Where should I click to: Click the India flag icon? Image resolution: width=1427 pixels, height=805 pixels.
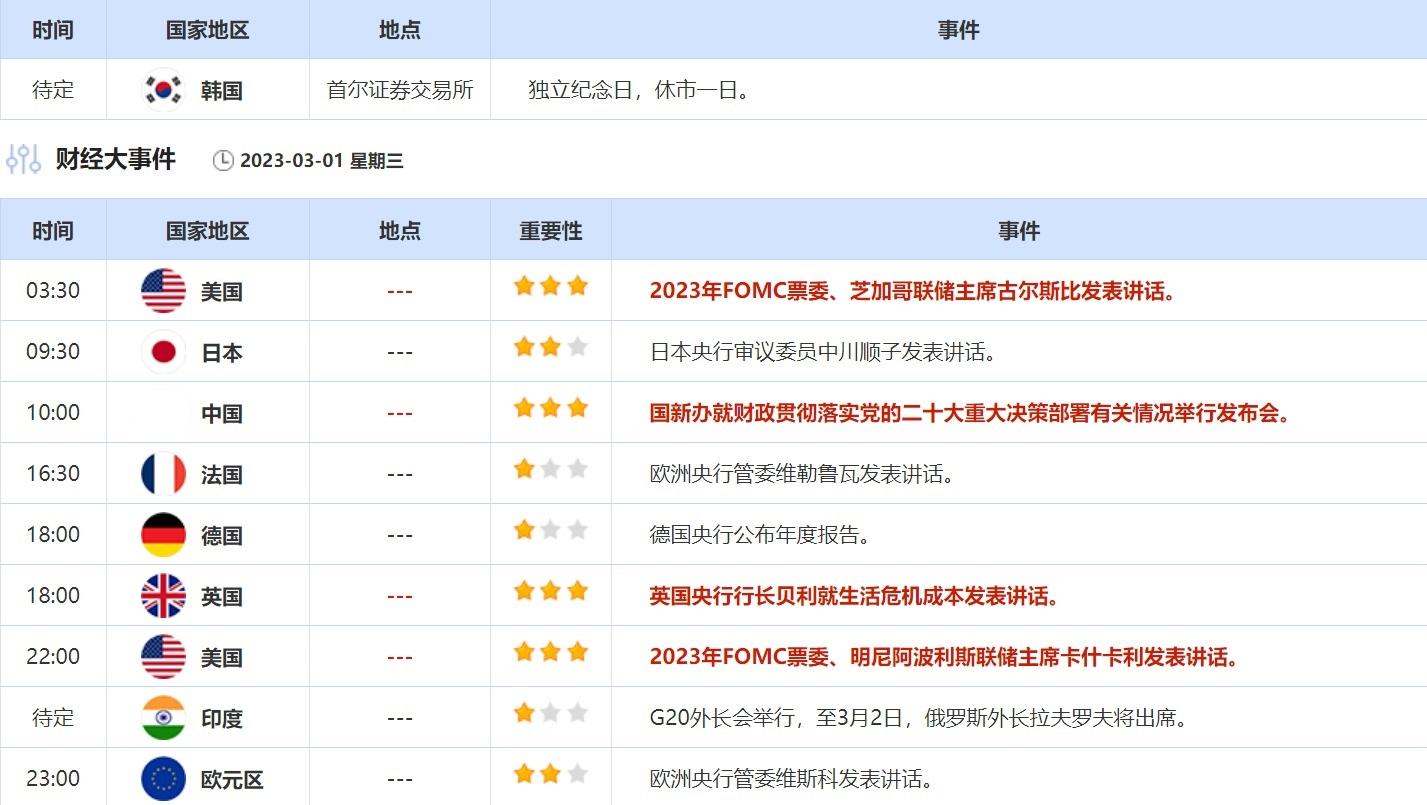(x=163, y=718)
